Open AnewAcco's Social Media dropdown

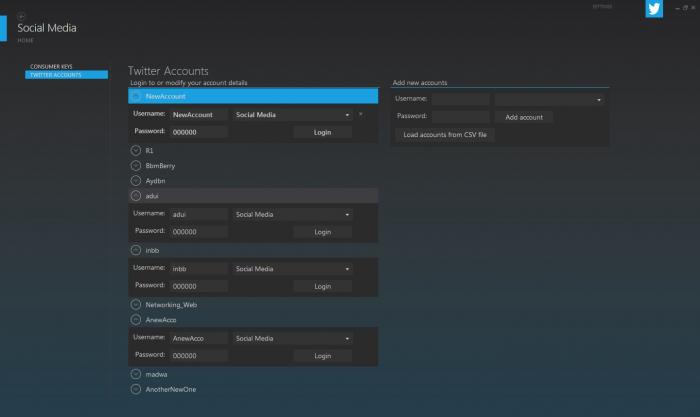pyautogui.click(x=292, y=338)
